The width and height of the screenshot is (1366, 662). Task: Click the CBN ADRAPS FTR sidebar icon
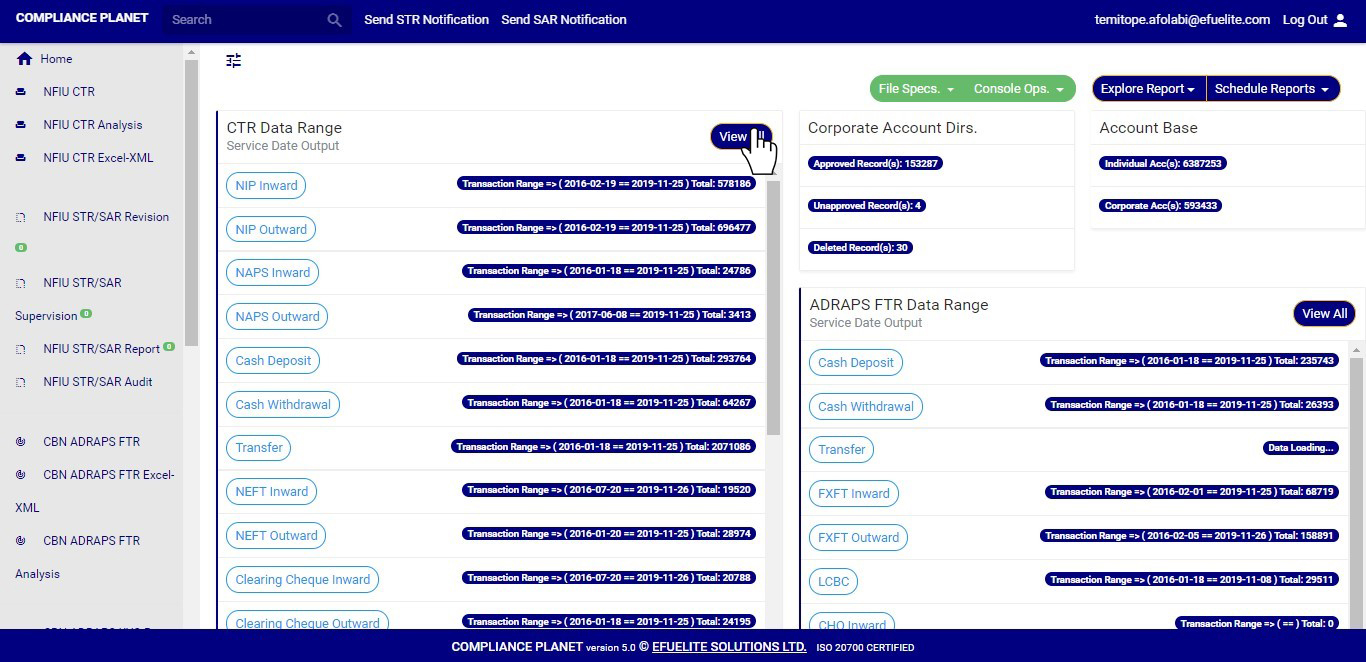(x=21, y=442)
